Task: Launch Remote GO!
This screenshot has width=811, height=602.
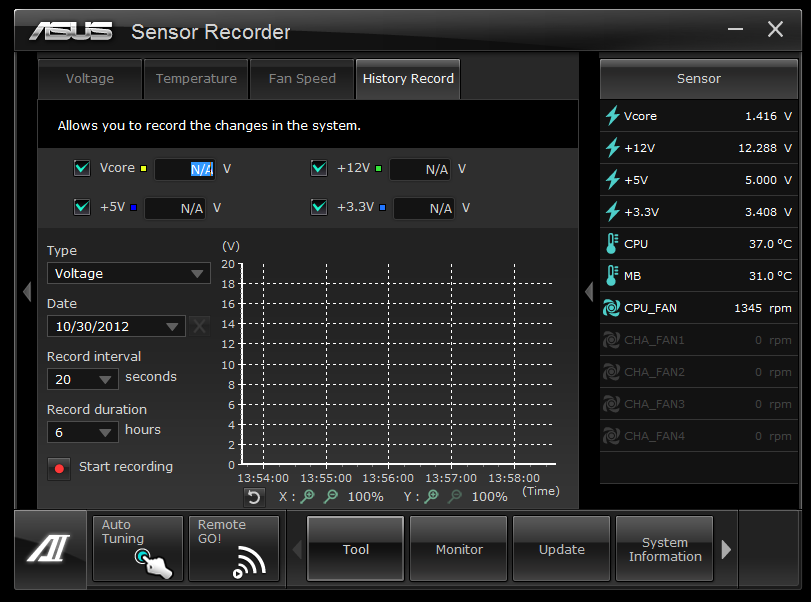Action: click(233, 548)
